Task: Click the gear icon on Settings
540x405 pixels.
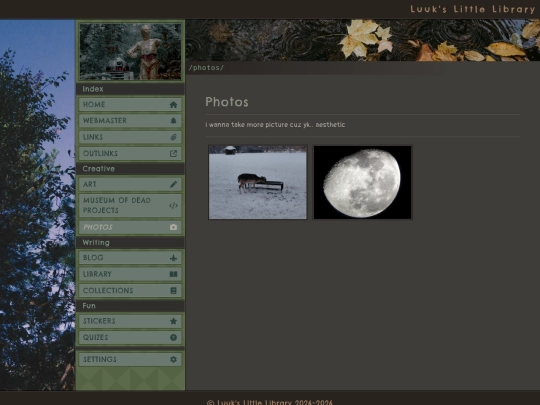Action: click(x=173, y=359)
